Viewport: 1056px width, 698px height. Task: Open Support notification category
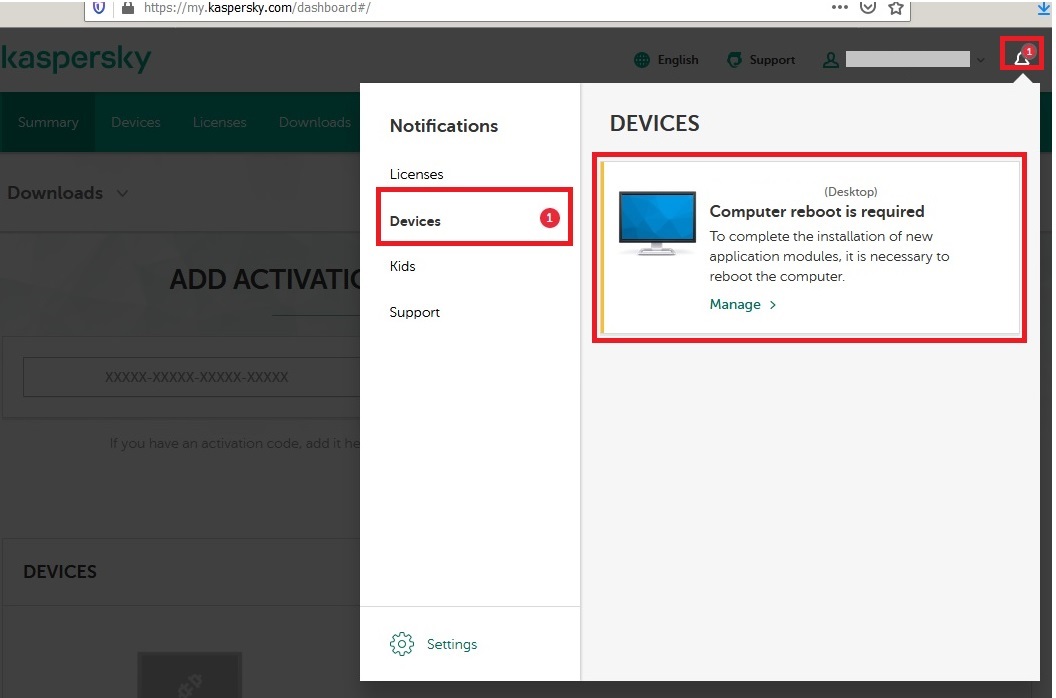click(414, 312)
